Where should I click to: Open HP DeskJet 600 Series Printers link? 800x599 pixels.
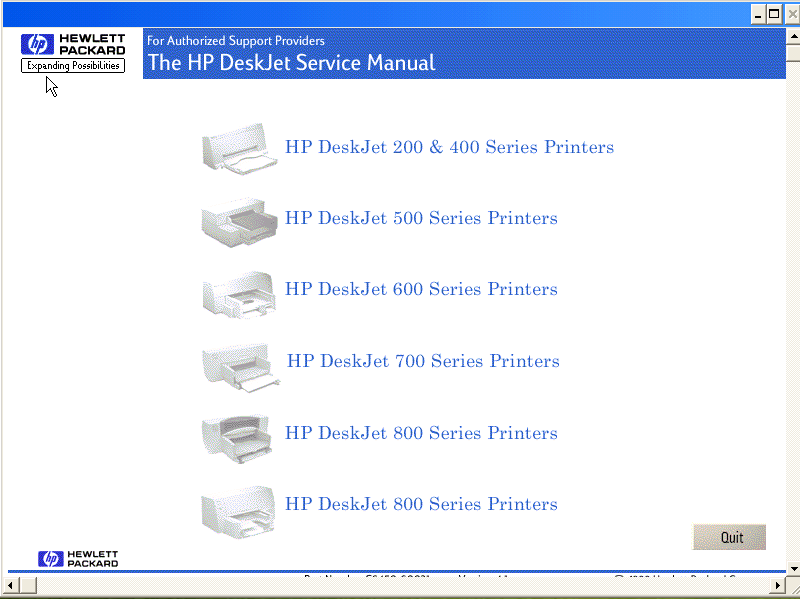(x=421, y=289)
